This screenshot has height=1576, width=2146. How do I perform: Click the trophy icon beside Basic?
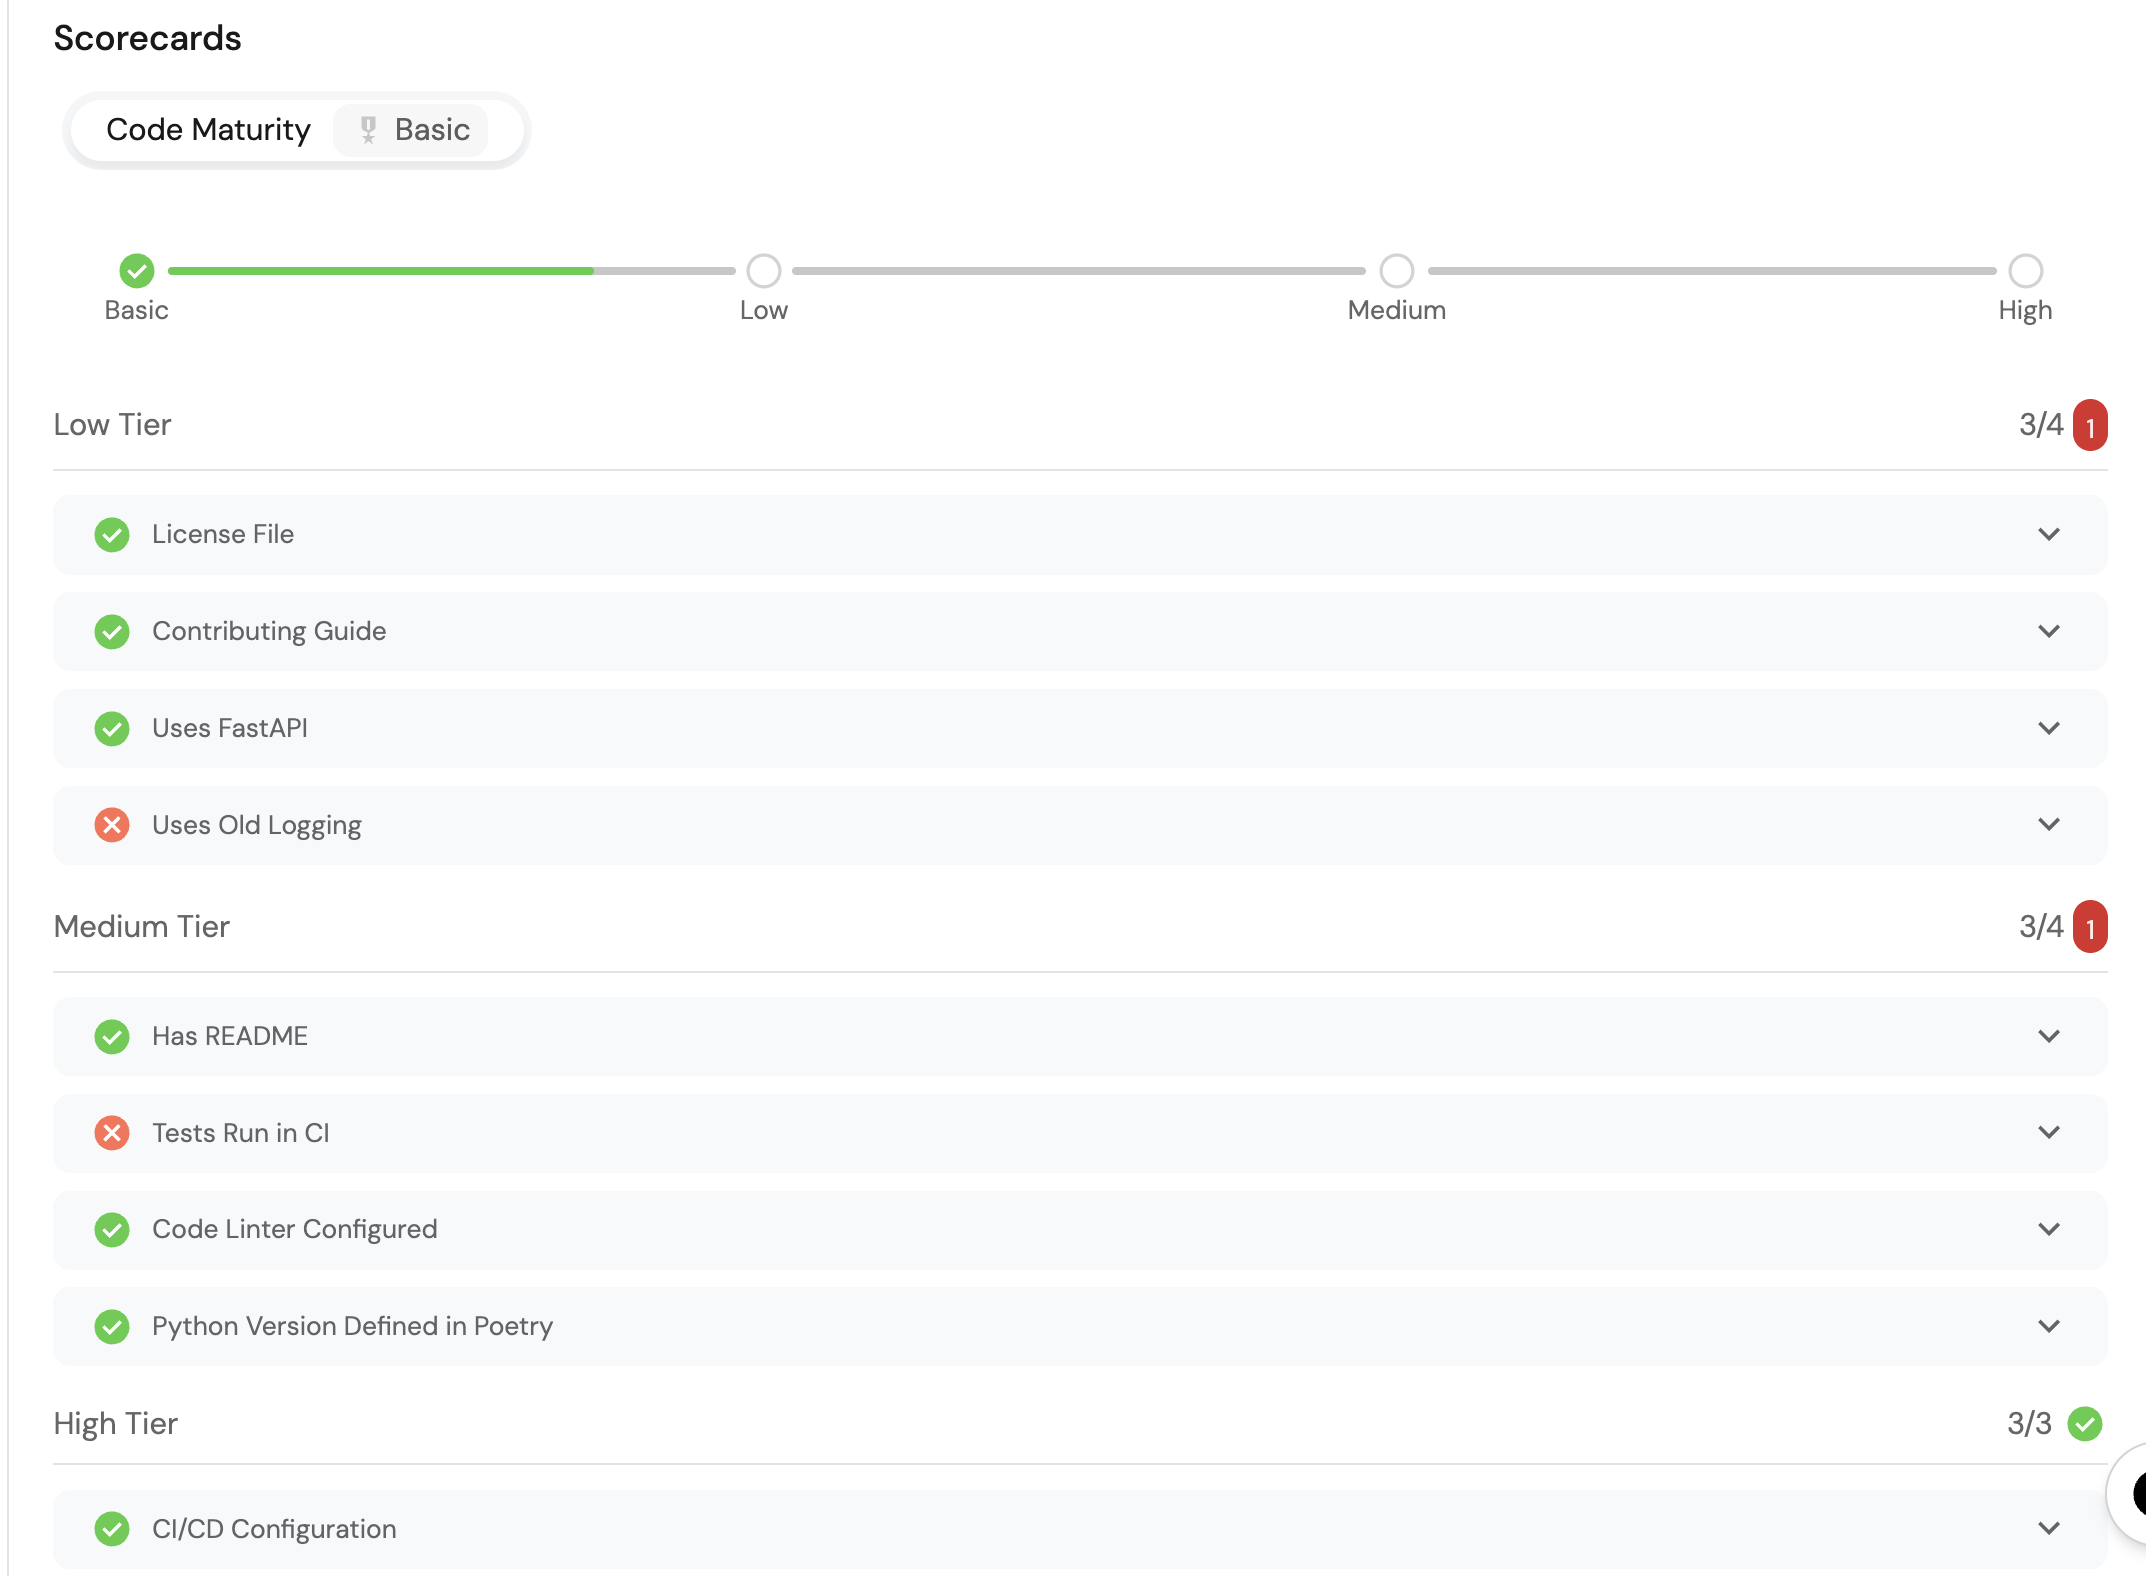coord(368,130)
